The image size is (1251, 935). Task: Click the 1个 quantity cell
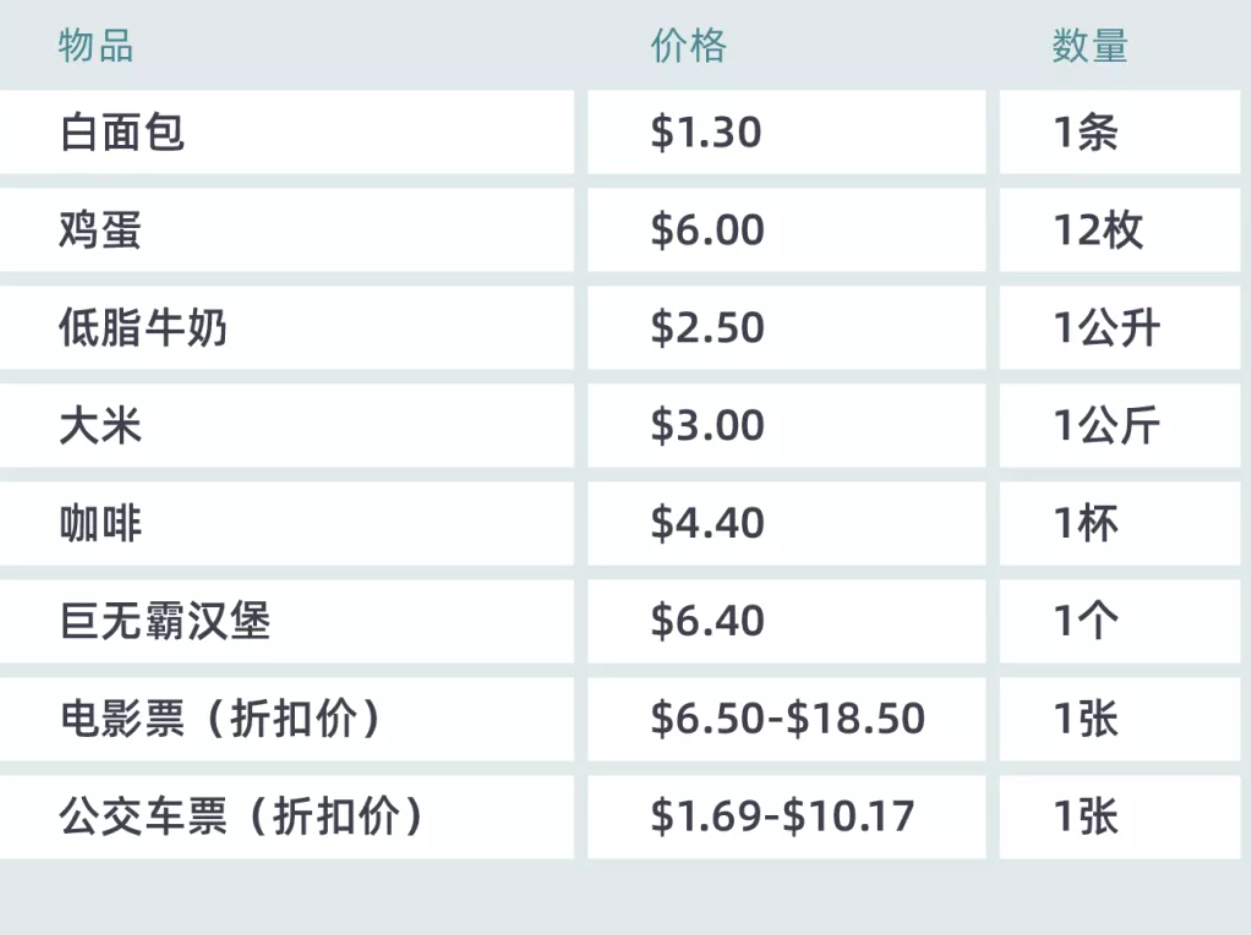(x=1086, y=621)
